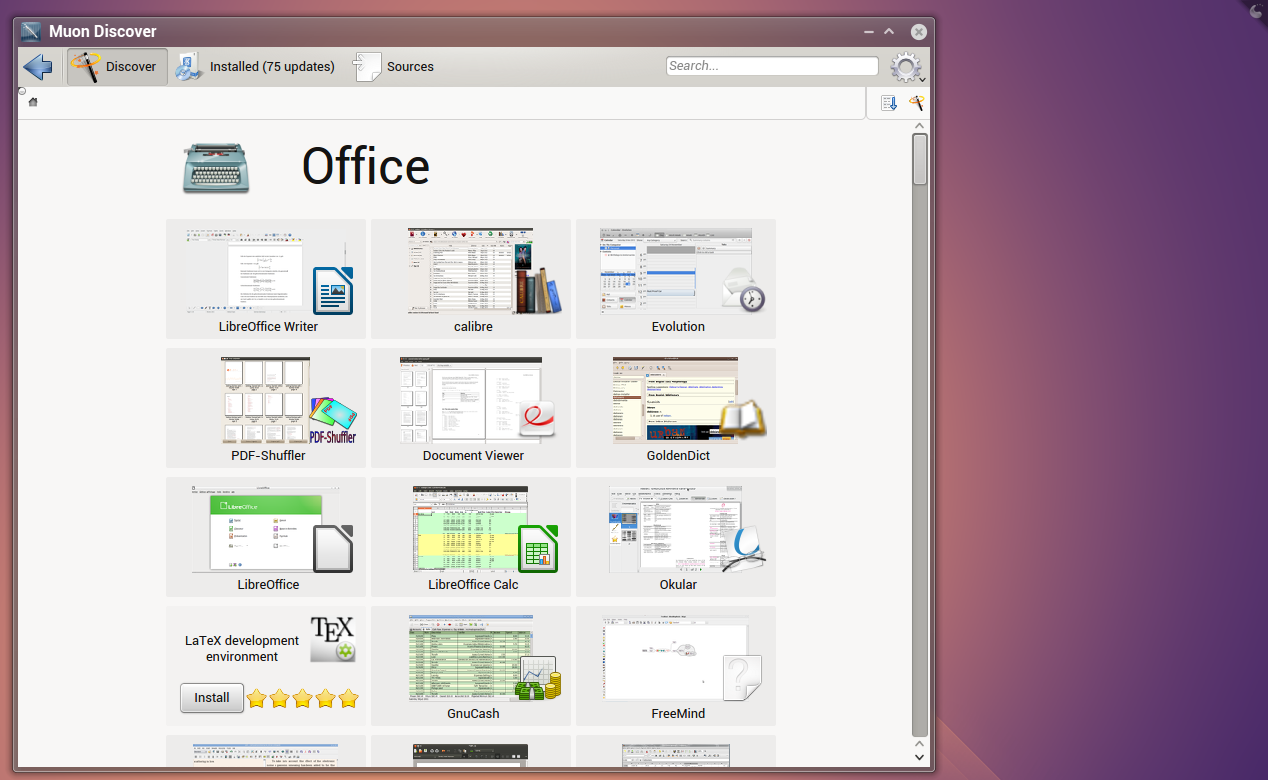
Task: Open Document Viewer red icon
Action: click(x=538, y=420)
